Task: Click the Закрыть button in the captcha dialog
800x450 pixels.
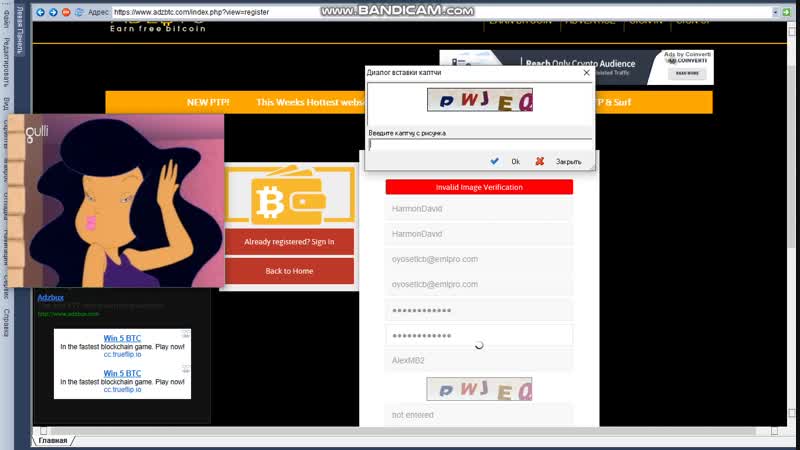Action: [558, 161]
